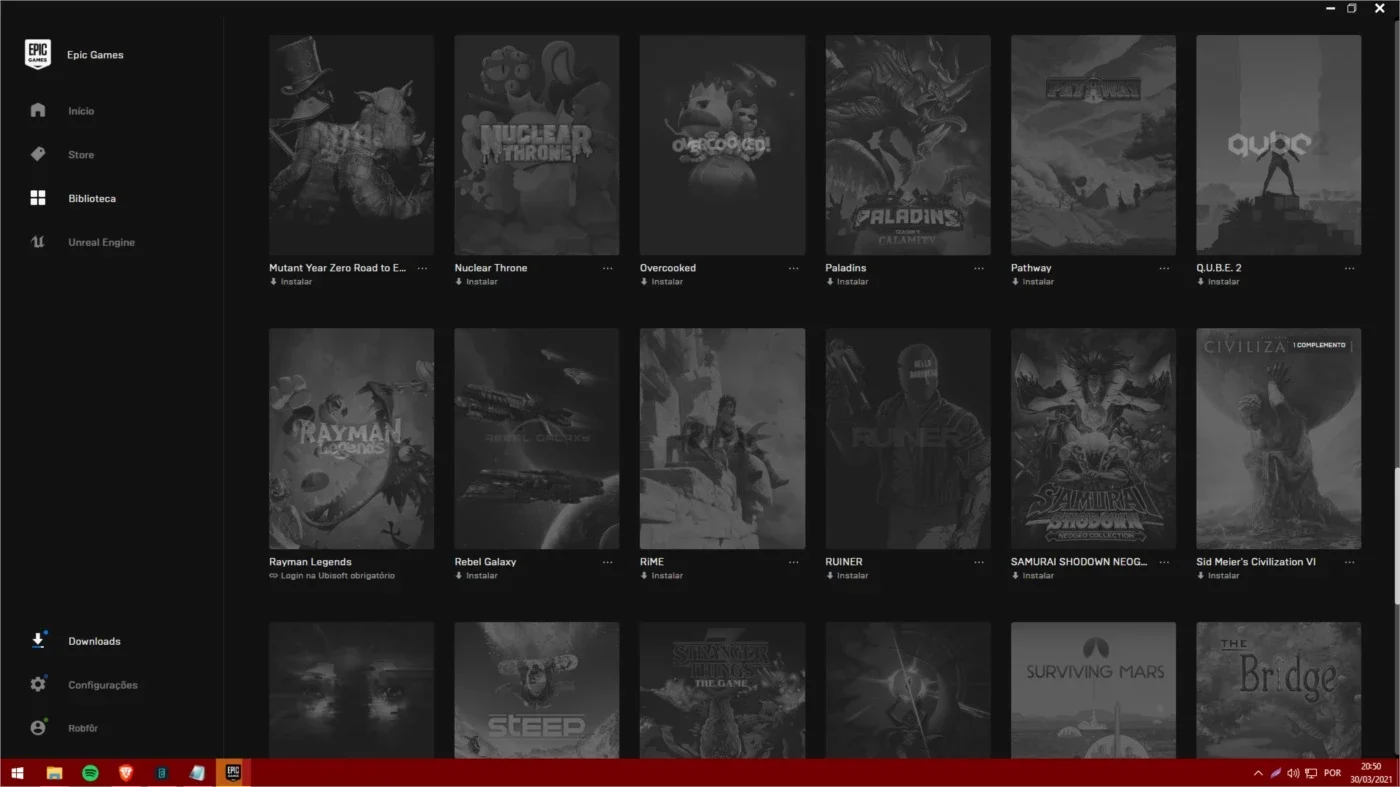
Task: Click the Store tag icon
Action: click(38, 154)
